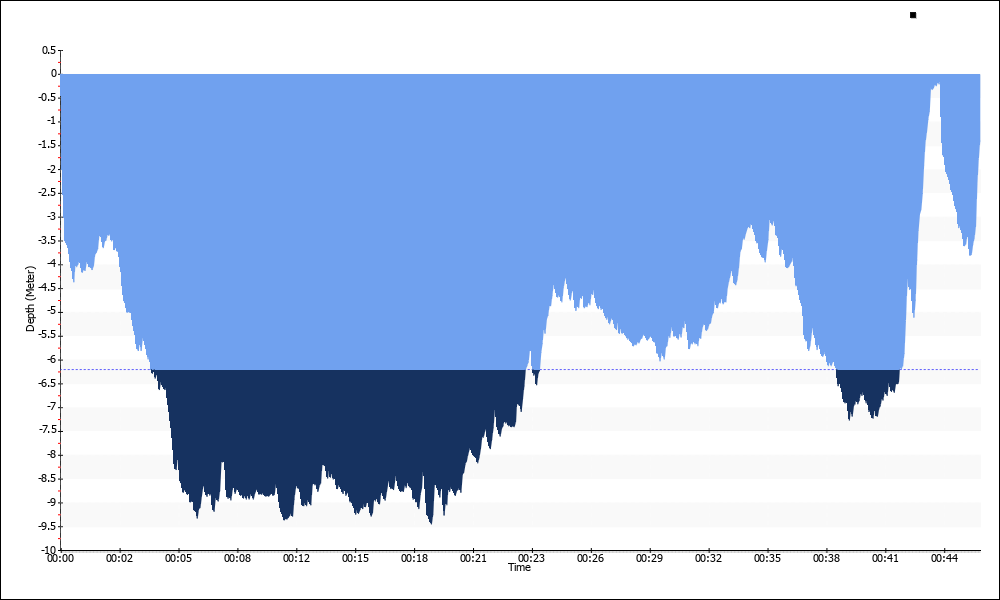The width and height of the screenshot is (1000, 600).
Task: Click the '-7.5' depth axis label
Action: [47, 430]
